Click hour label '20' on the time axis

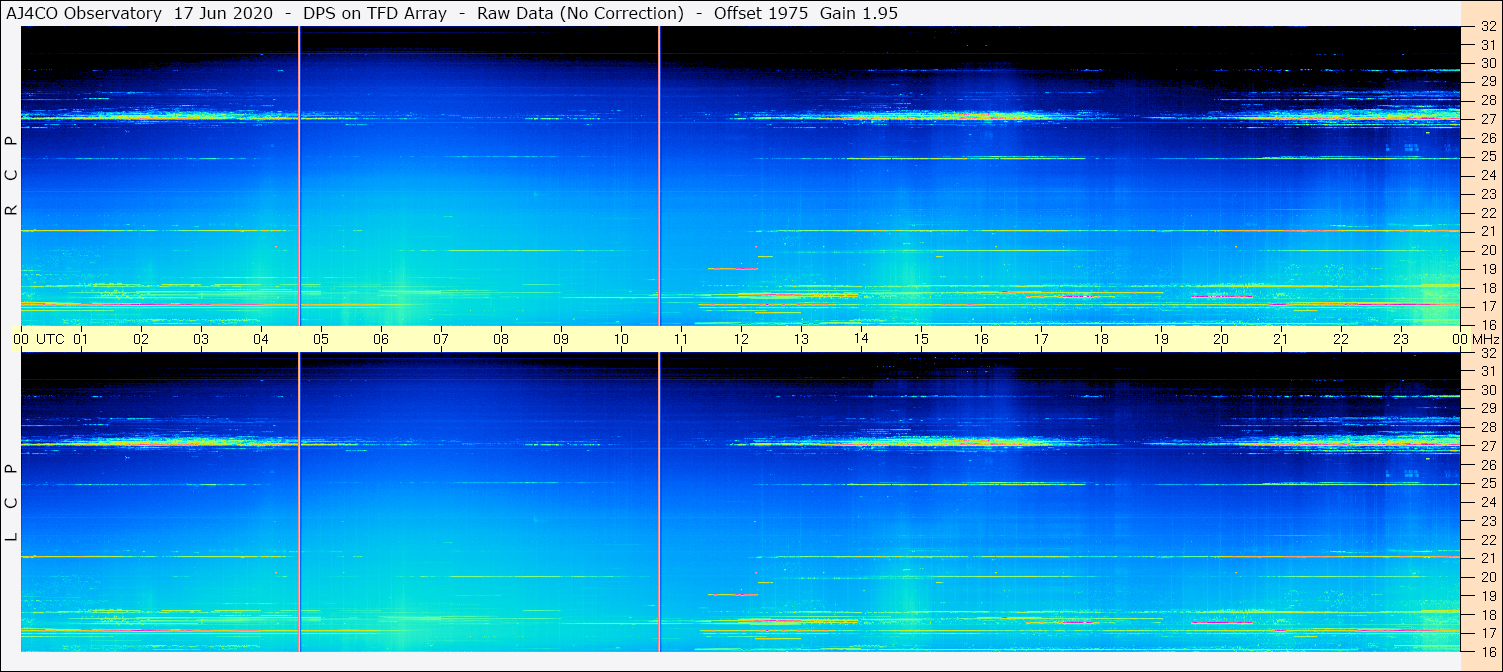(1221, 339)
